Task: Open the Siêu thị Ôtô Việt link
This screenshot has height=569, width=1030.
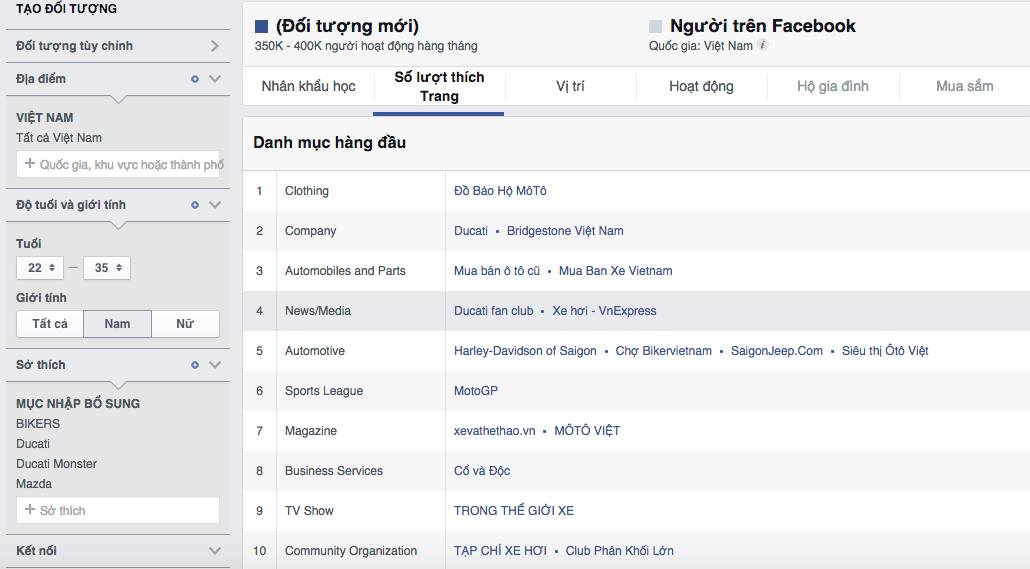Action: [885, 351]
